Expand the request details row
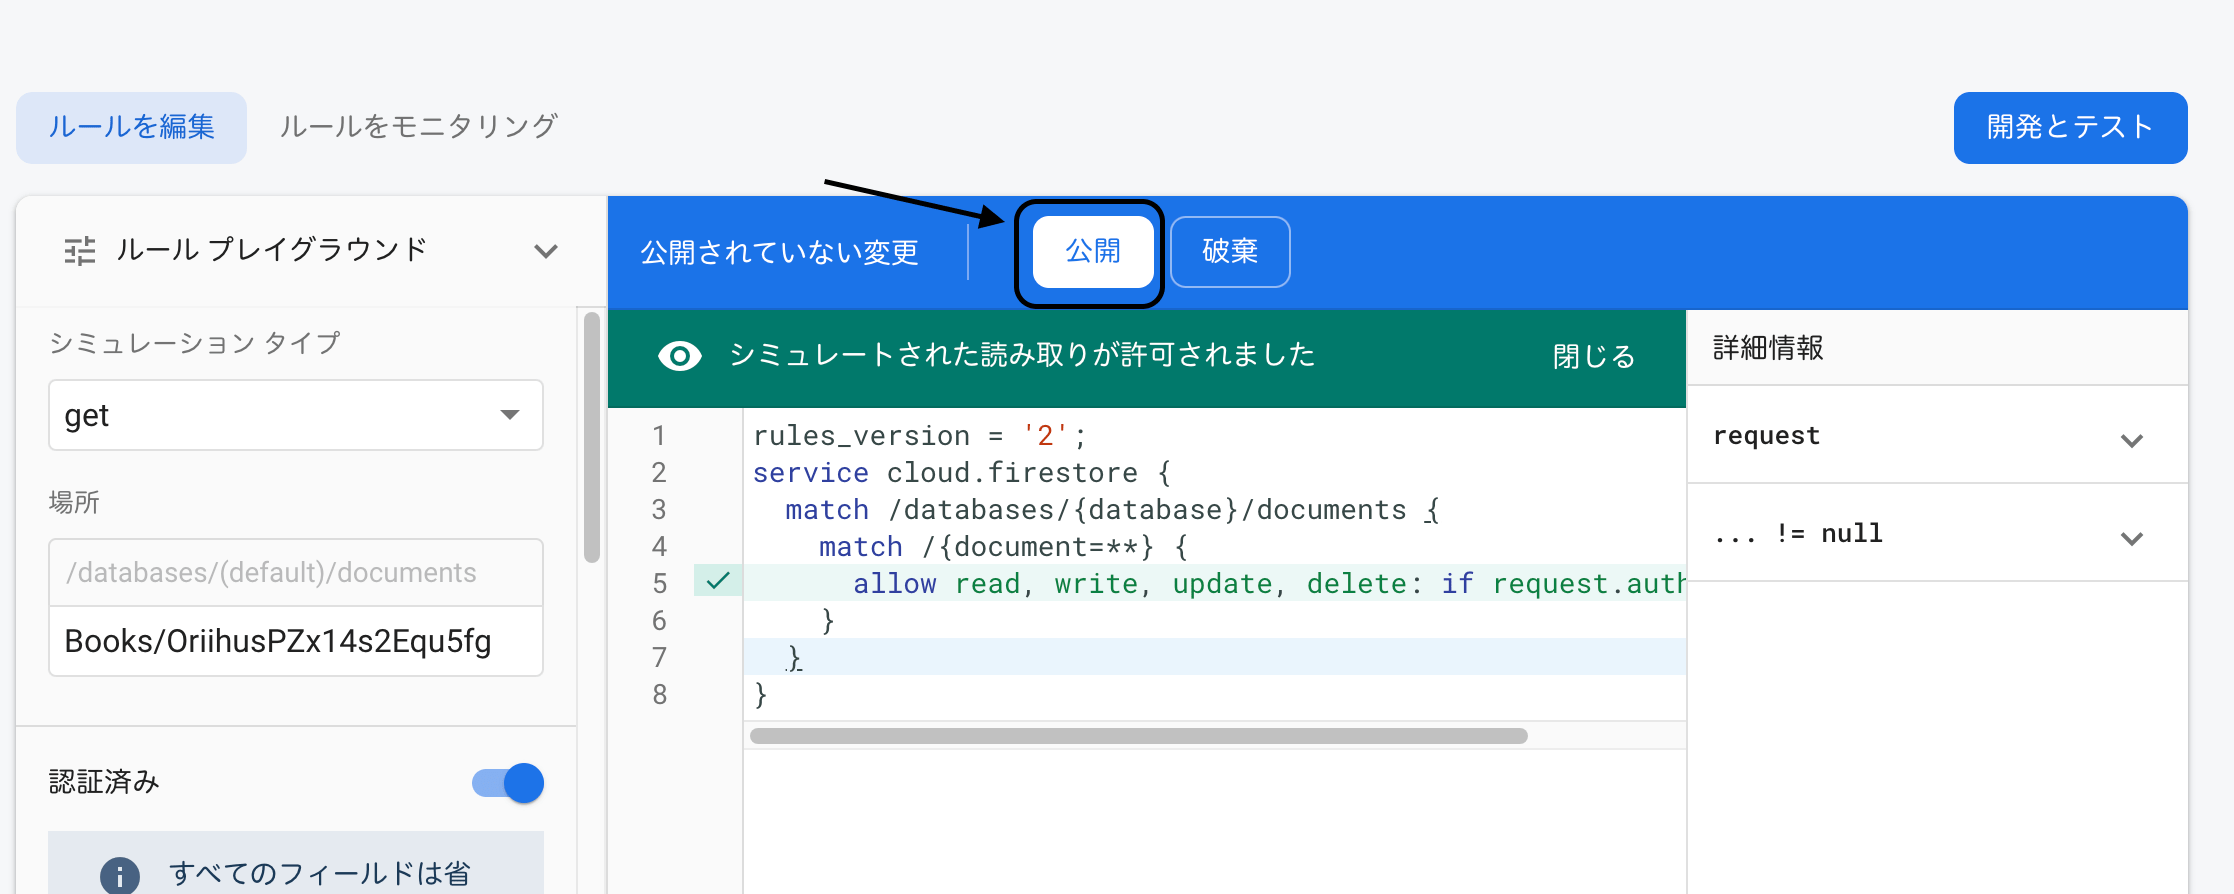This screenshot has height=894, width=2234. tap(1937, 436)
